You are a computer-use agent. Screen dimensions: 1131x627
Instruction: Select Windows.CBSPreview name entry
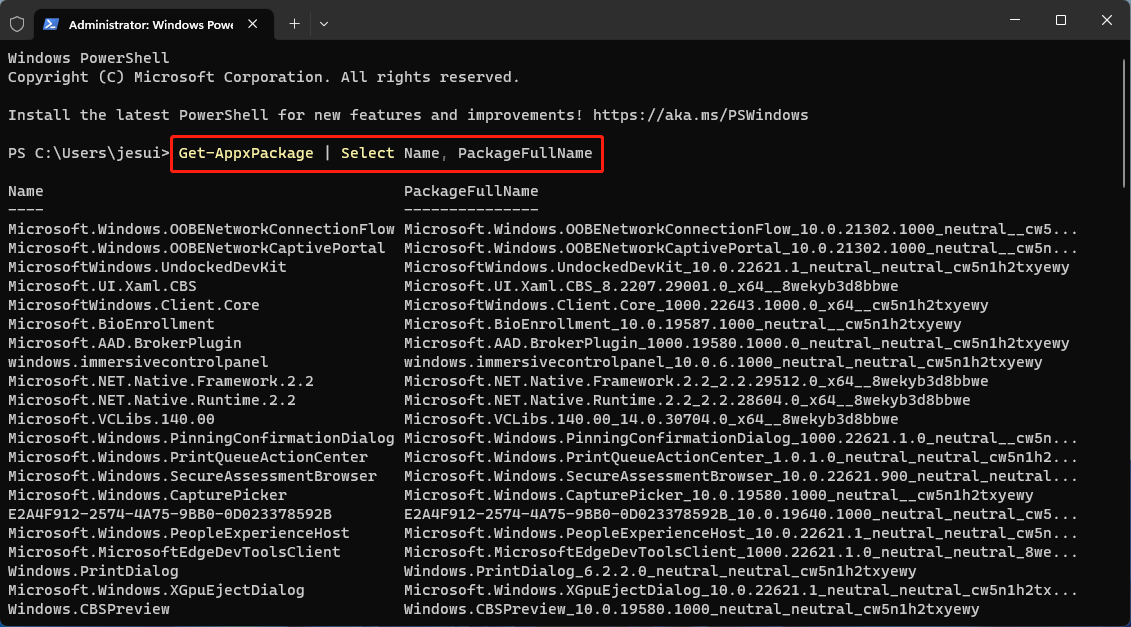pos(89,609)
